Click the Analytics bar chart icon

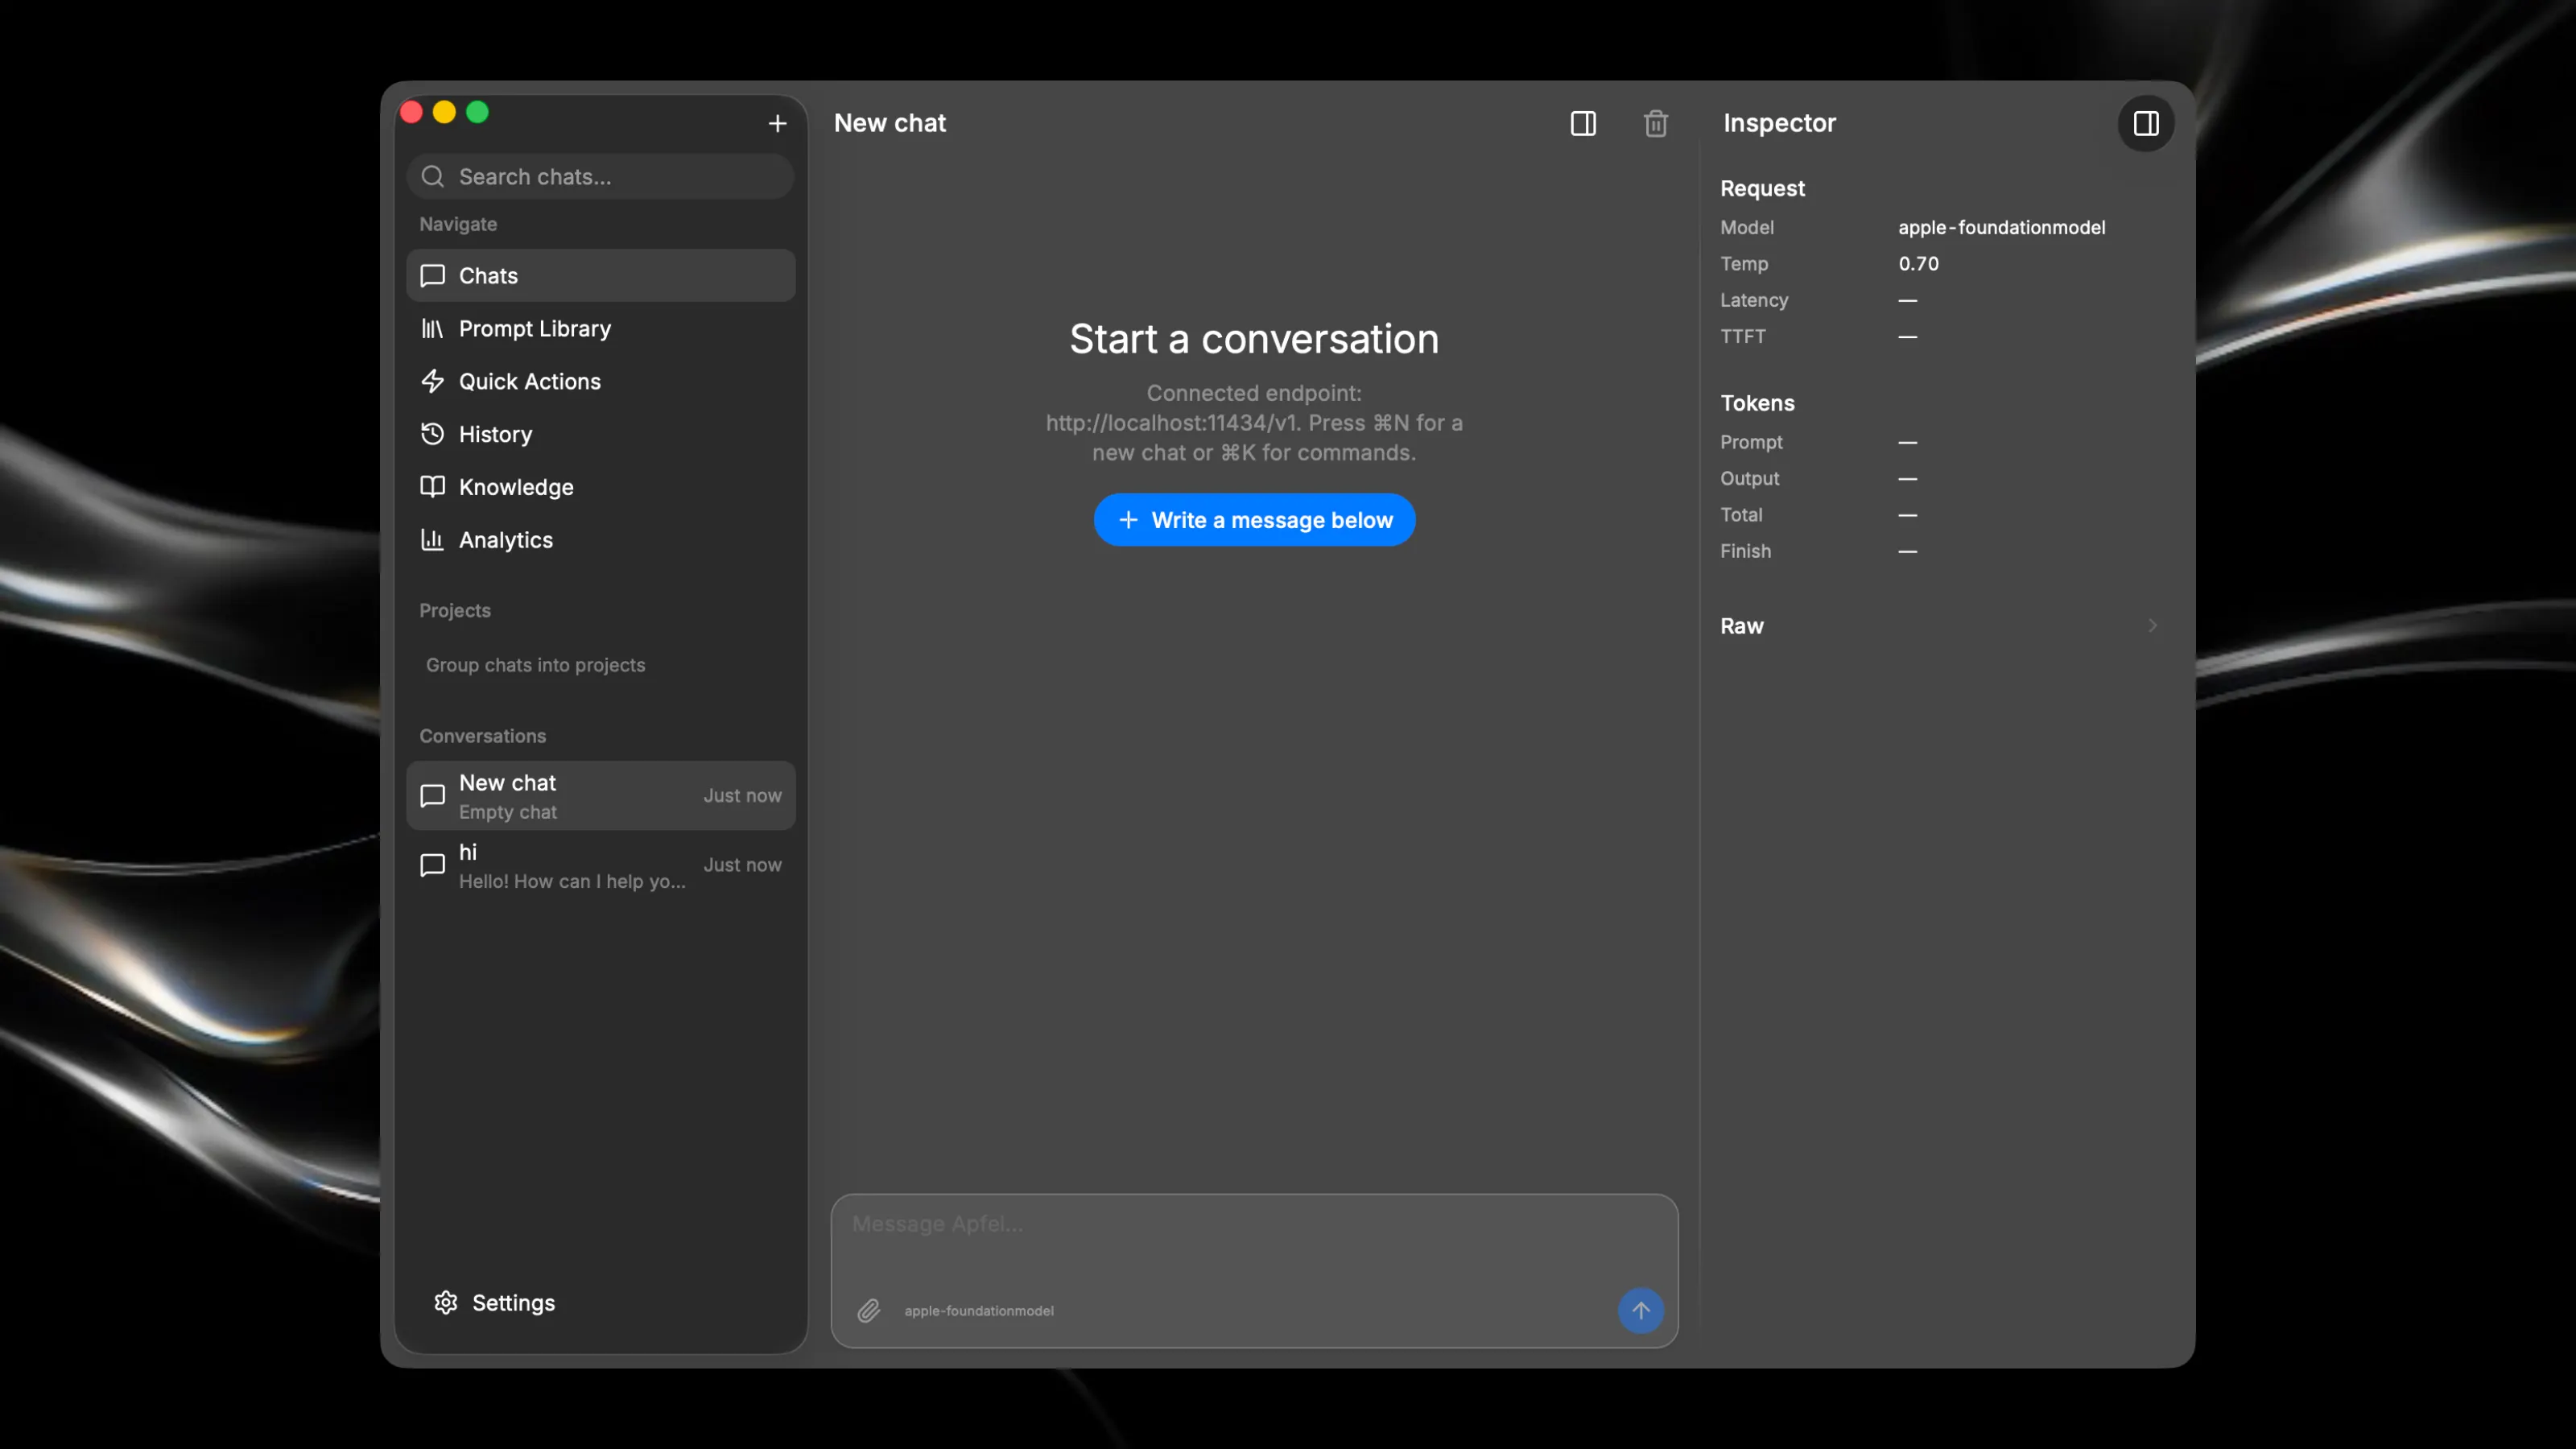pos(432,540)
